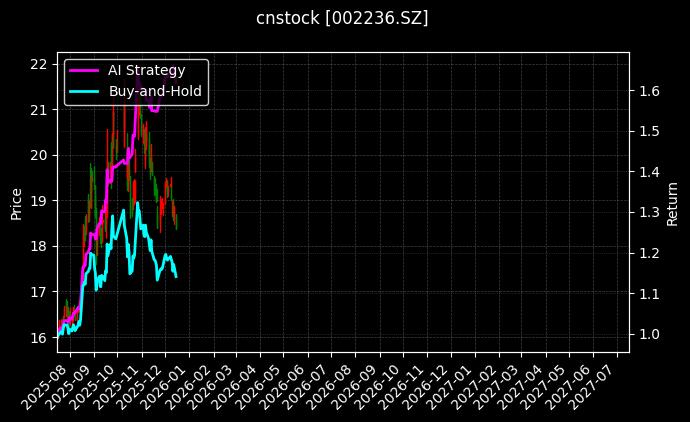Click the 16 price tick label
Image resolution: width=690 pixels, height=422 pixels.
[x=38, y=337]
